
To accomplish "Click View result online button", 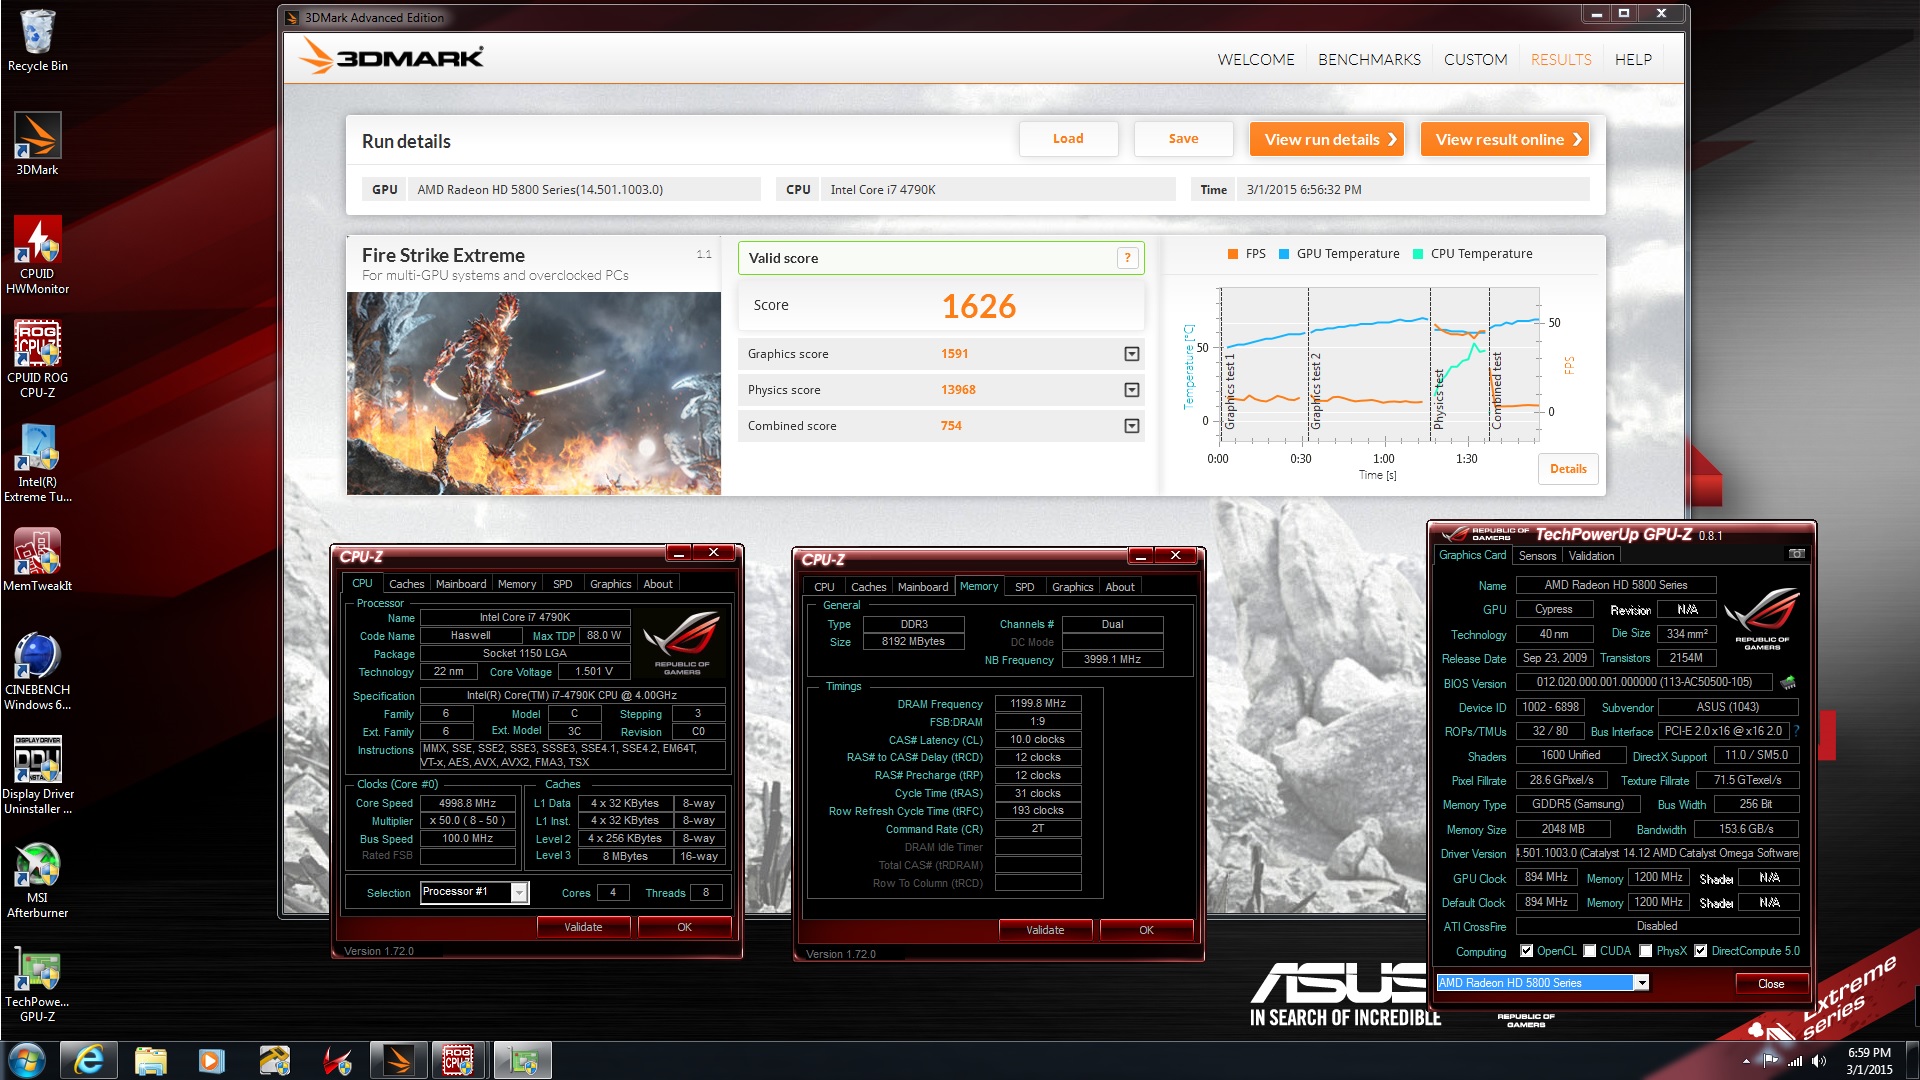I will coord(1505,139).
